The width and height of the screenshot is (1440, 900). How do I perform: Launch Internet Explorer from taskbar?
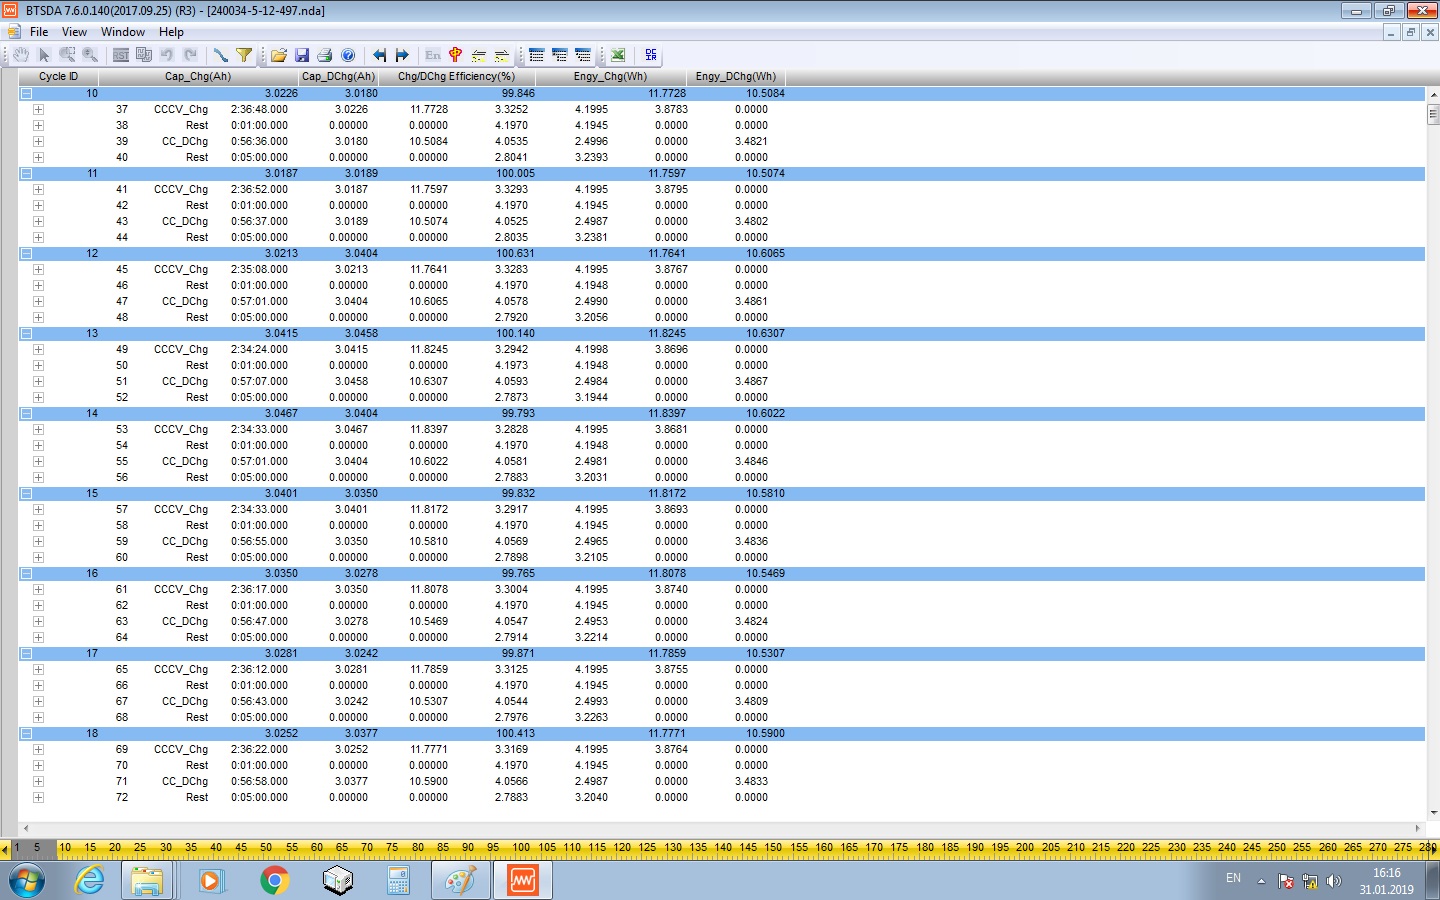90,881
